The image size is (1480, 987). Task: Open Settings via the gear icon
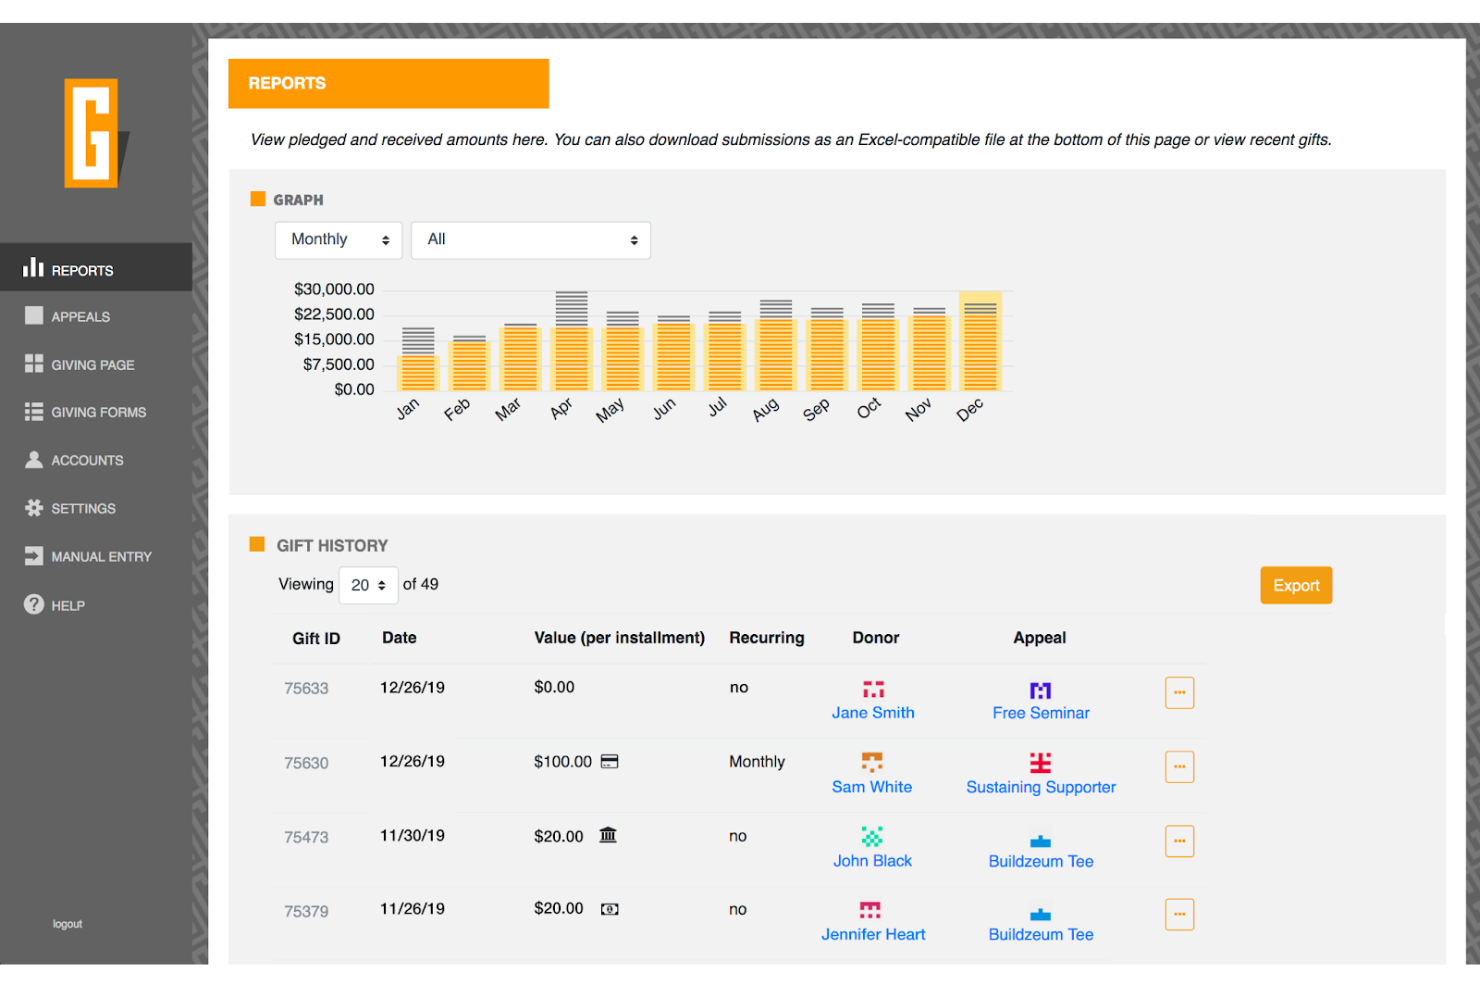33,508
